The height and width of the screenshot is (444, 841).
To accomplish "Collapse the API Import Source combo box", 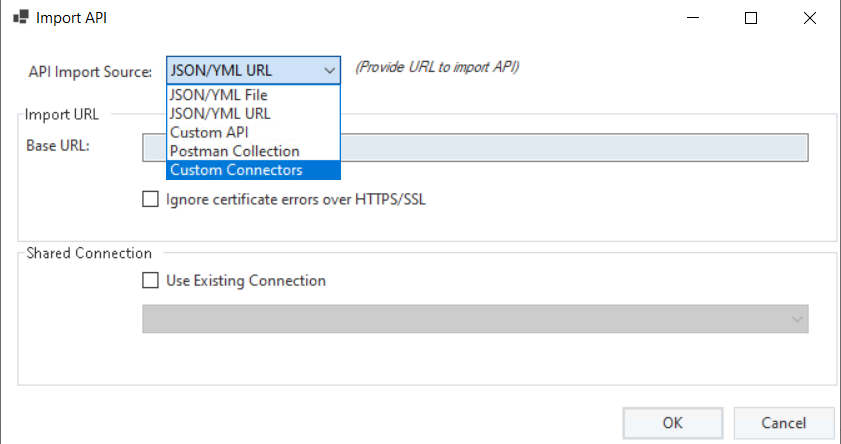I will (x=253, y=70).
